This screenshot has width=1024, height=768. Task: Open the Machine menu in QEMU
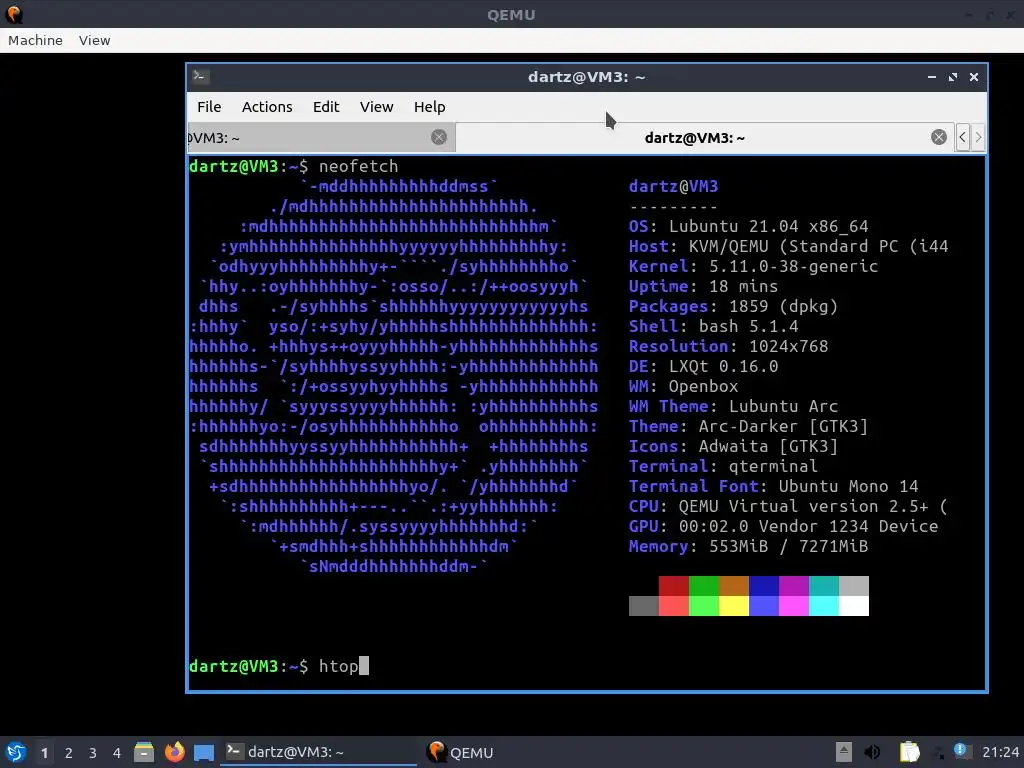click(35, 40)
